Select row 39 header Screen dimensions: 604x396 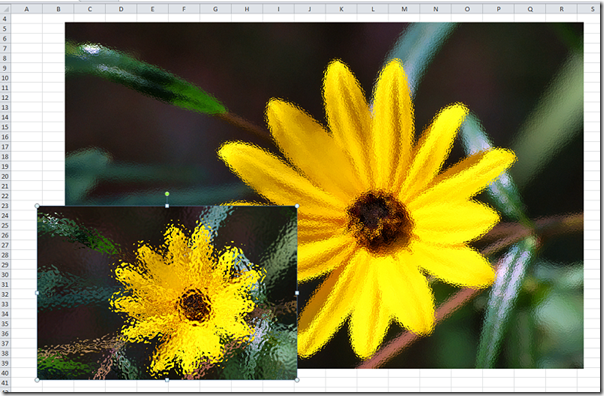5,363
